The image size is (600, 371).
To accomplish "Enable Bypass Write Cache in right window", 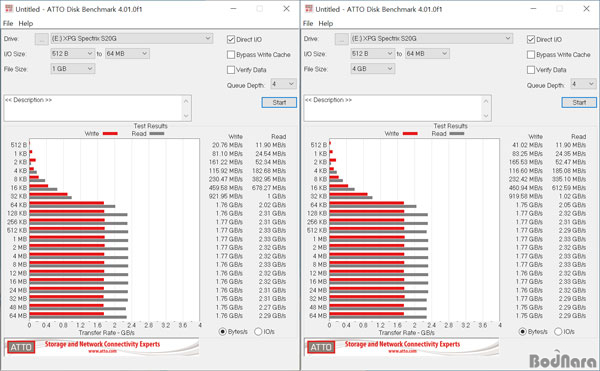I will click(x=531, y=55).
